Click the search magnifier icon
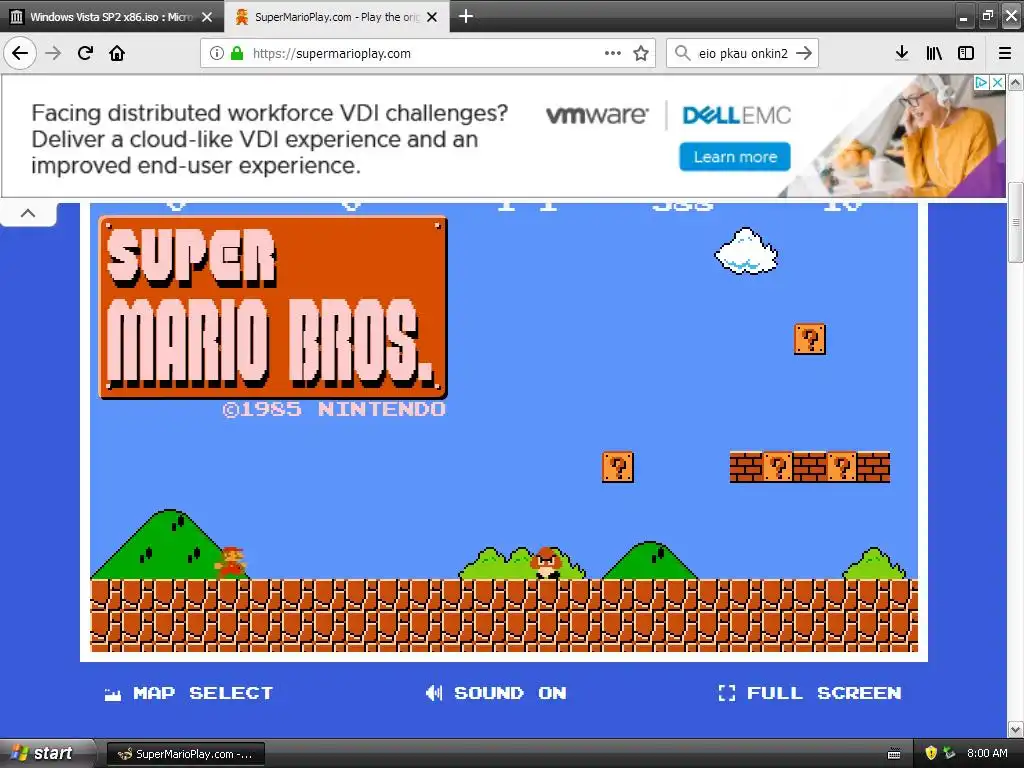 pyautogui.click(x=682, y=53)
